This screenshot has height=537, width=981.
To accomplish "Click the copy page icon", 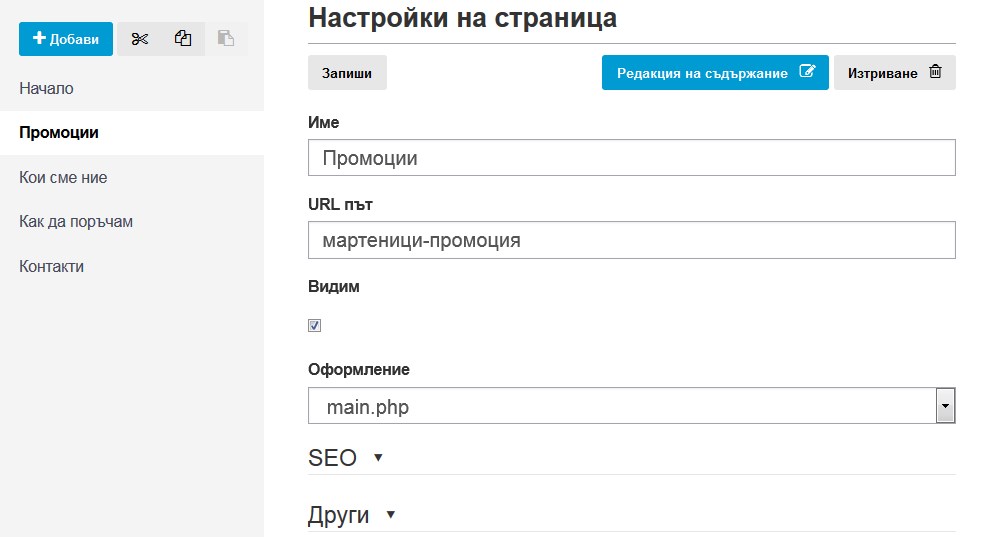I will click(x=183, y=39).
